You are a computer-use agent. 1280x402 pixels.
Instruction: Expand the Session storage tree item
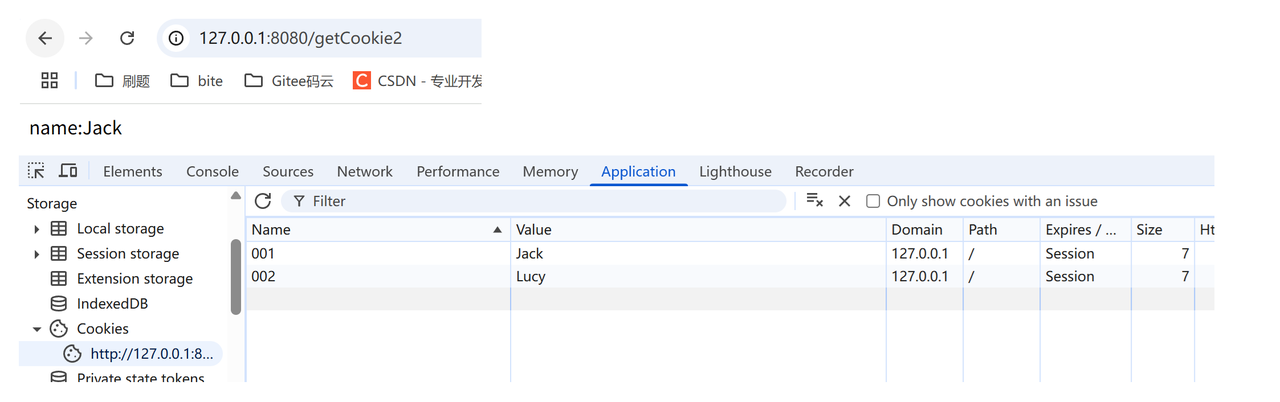pyautogui.click(x=37, y=254)
